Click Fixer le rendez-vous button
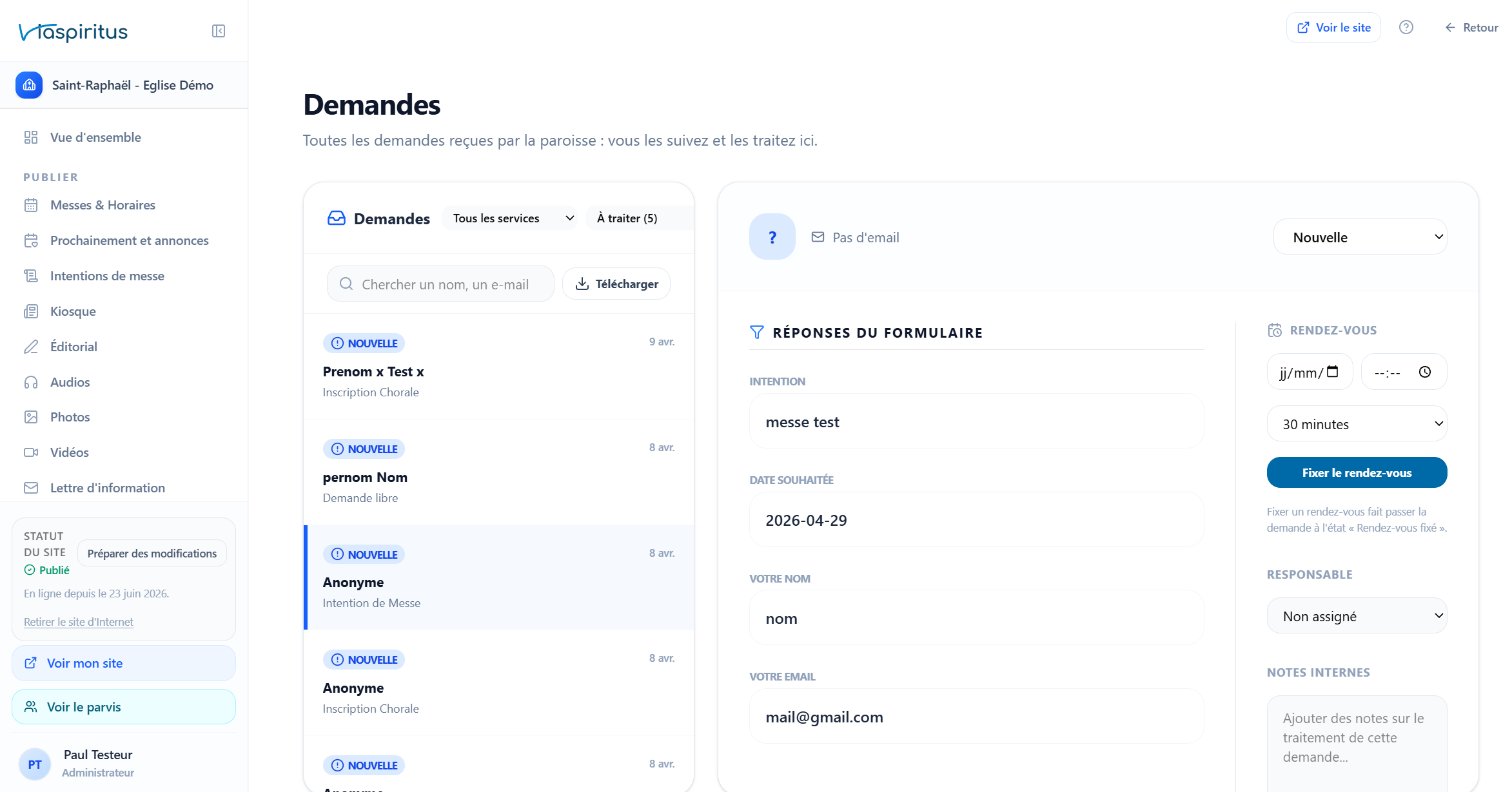This screenshot has height=792, width=1512. pyautogui.click(x=1357, y=473)
